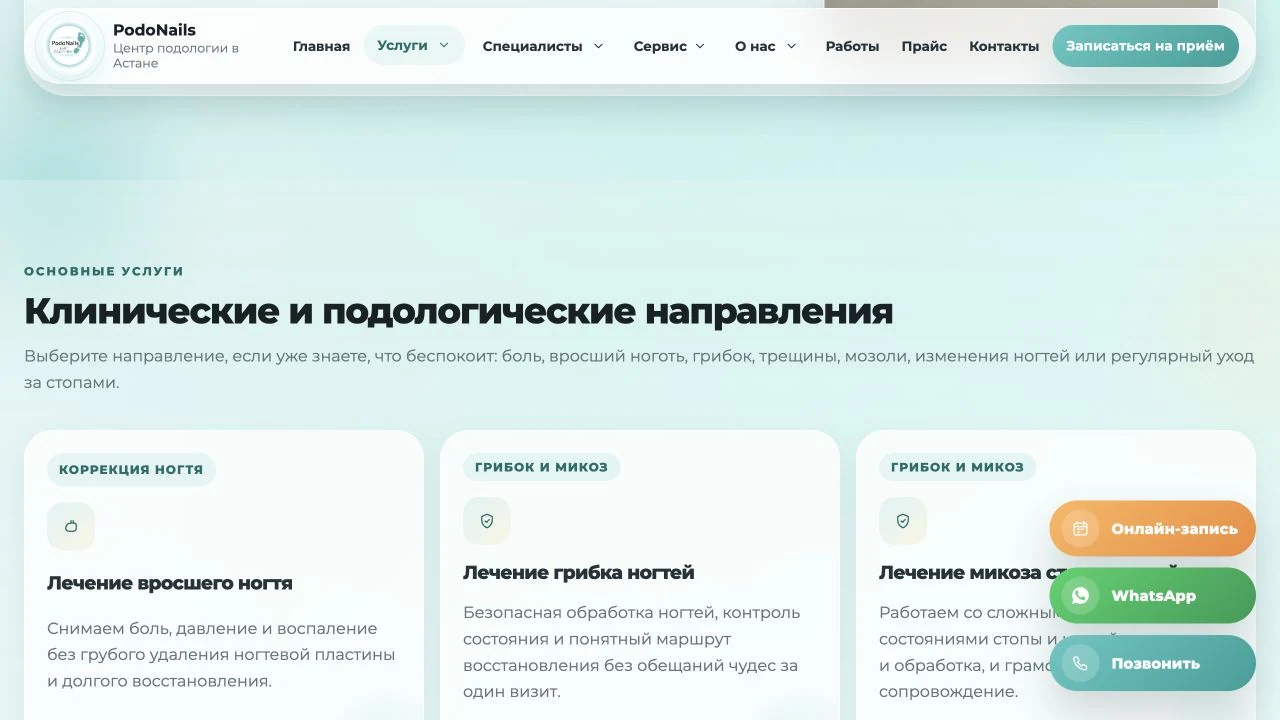
Task: Click the Позвонить floating button
Action: (x=1152, y=663)
